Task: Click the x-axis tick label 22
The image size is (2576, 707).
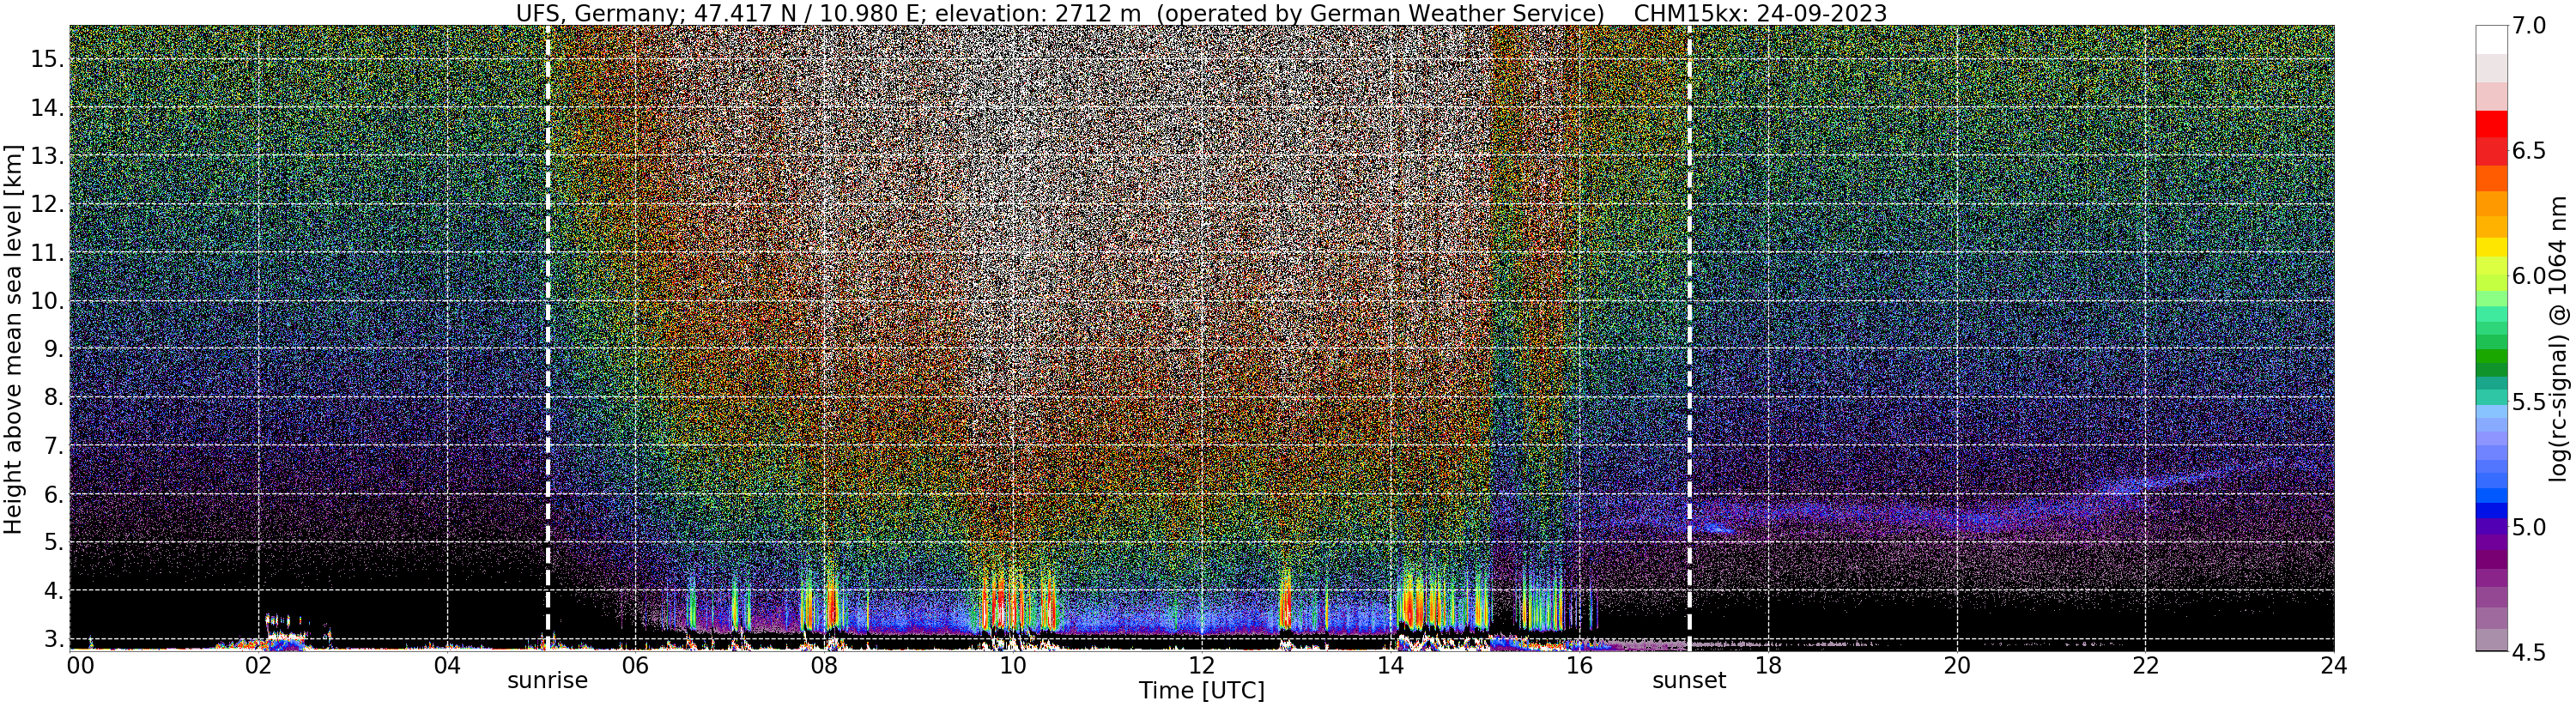Action: [2146, 664]
